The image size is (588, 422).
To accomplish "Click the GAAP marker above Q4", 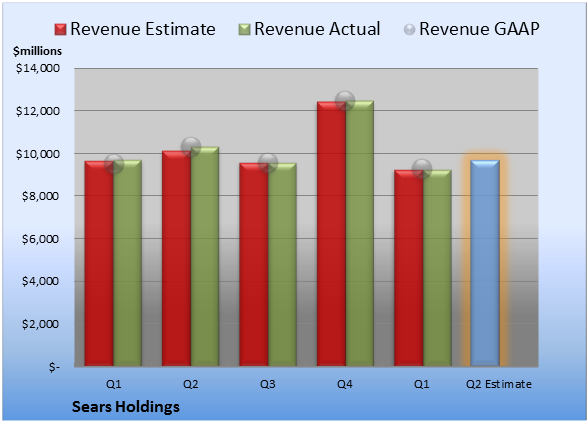I will [x=345, y=101].
